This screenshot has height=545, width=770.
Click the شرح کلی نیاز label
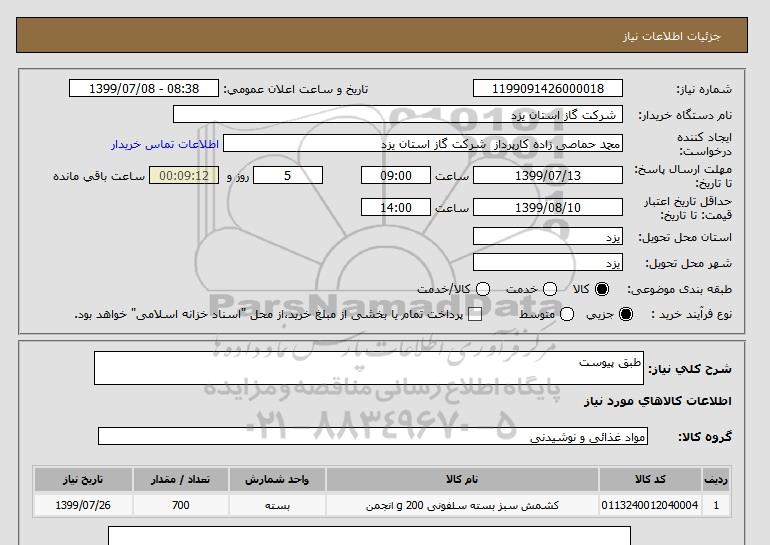[690, 369]
